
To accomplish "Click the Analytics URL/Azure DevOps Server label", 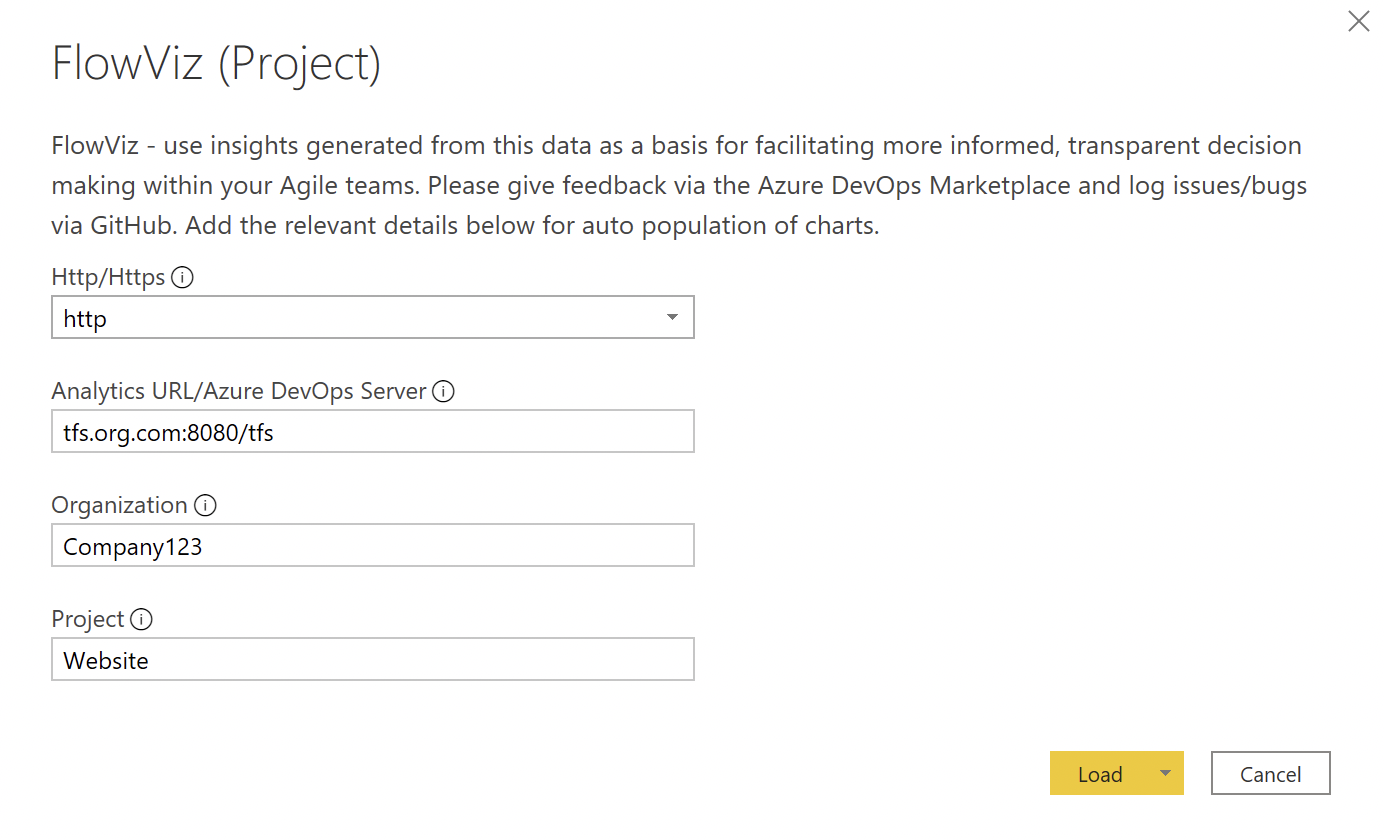I will pos(240,392).
